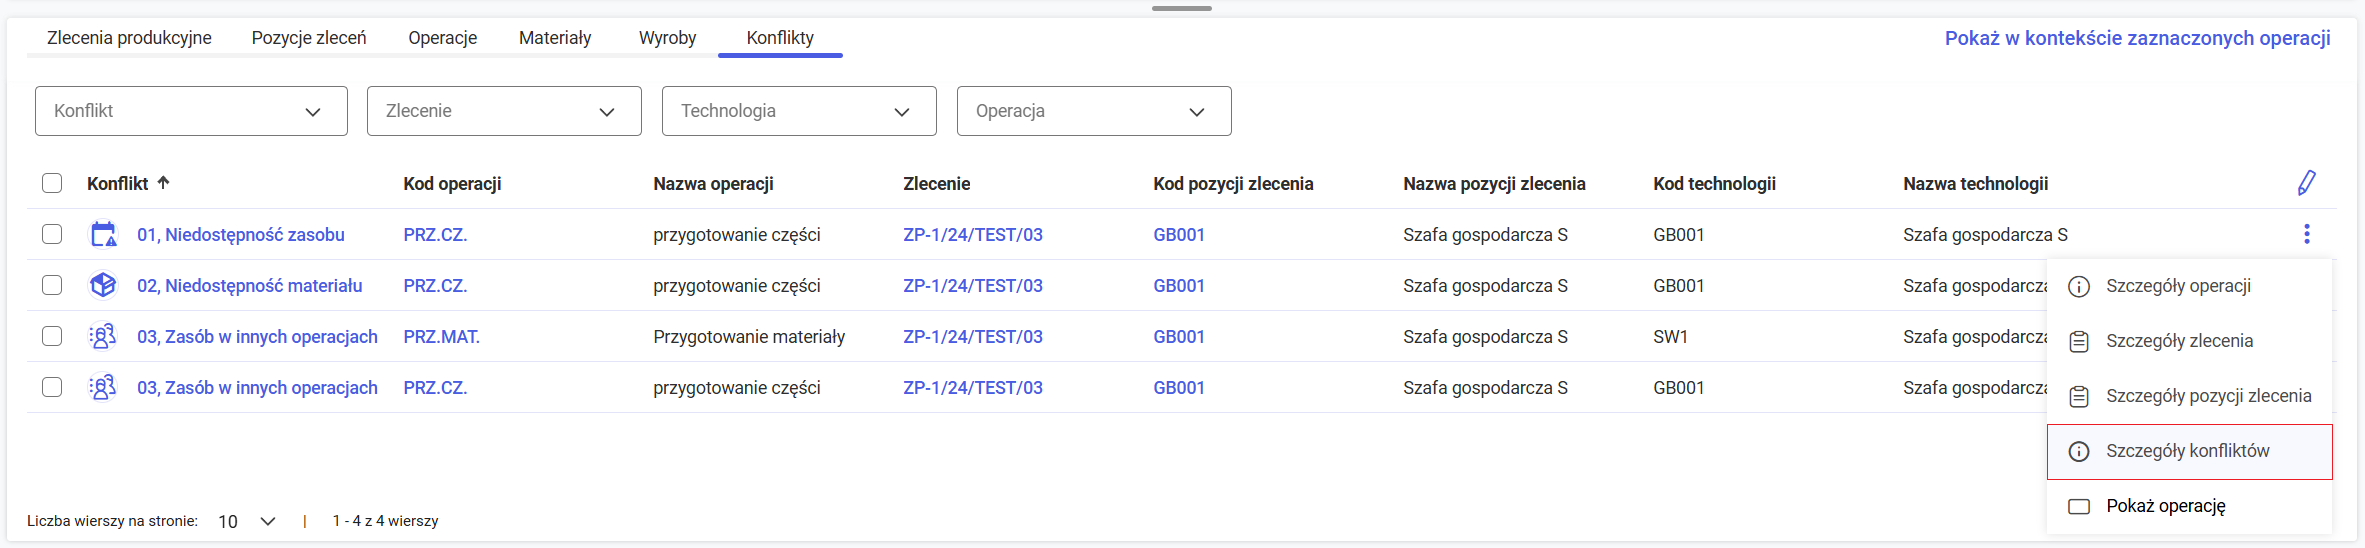Click the resource icon in PRZ.MAT. row
2365x548 pixels.
coord(103,337)
